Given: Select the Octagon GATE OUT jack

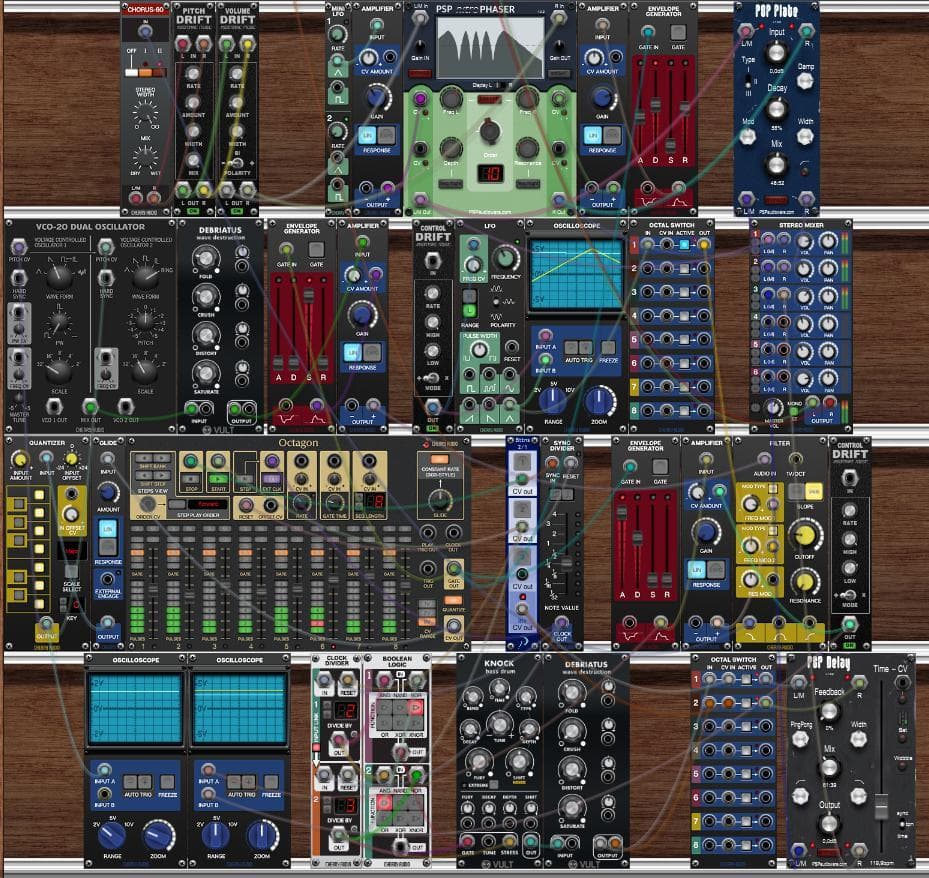Looking at the screenshot, I should point(454,569).
